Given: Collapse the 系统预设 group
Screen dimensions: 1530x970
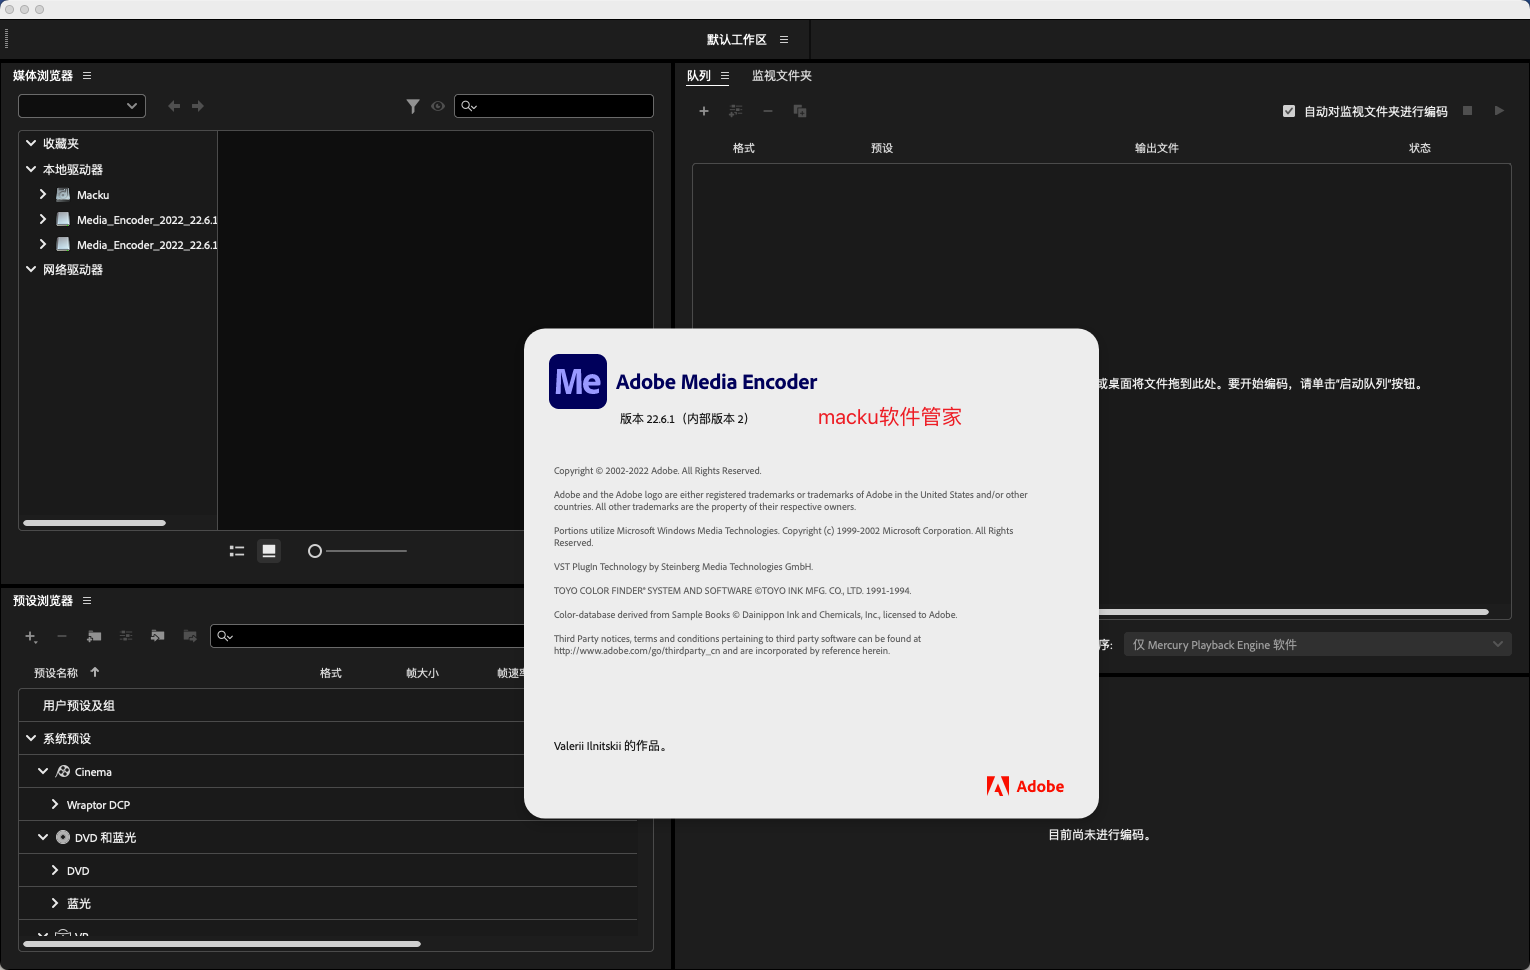Looking at the screenshot, I should pos(31,739).
